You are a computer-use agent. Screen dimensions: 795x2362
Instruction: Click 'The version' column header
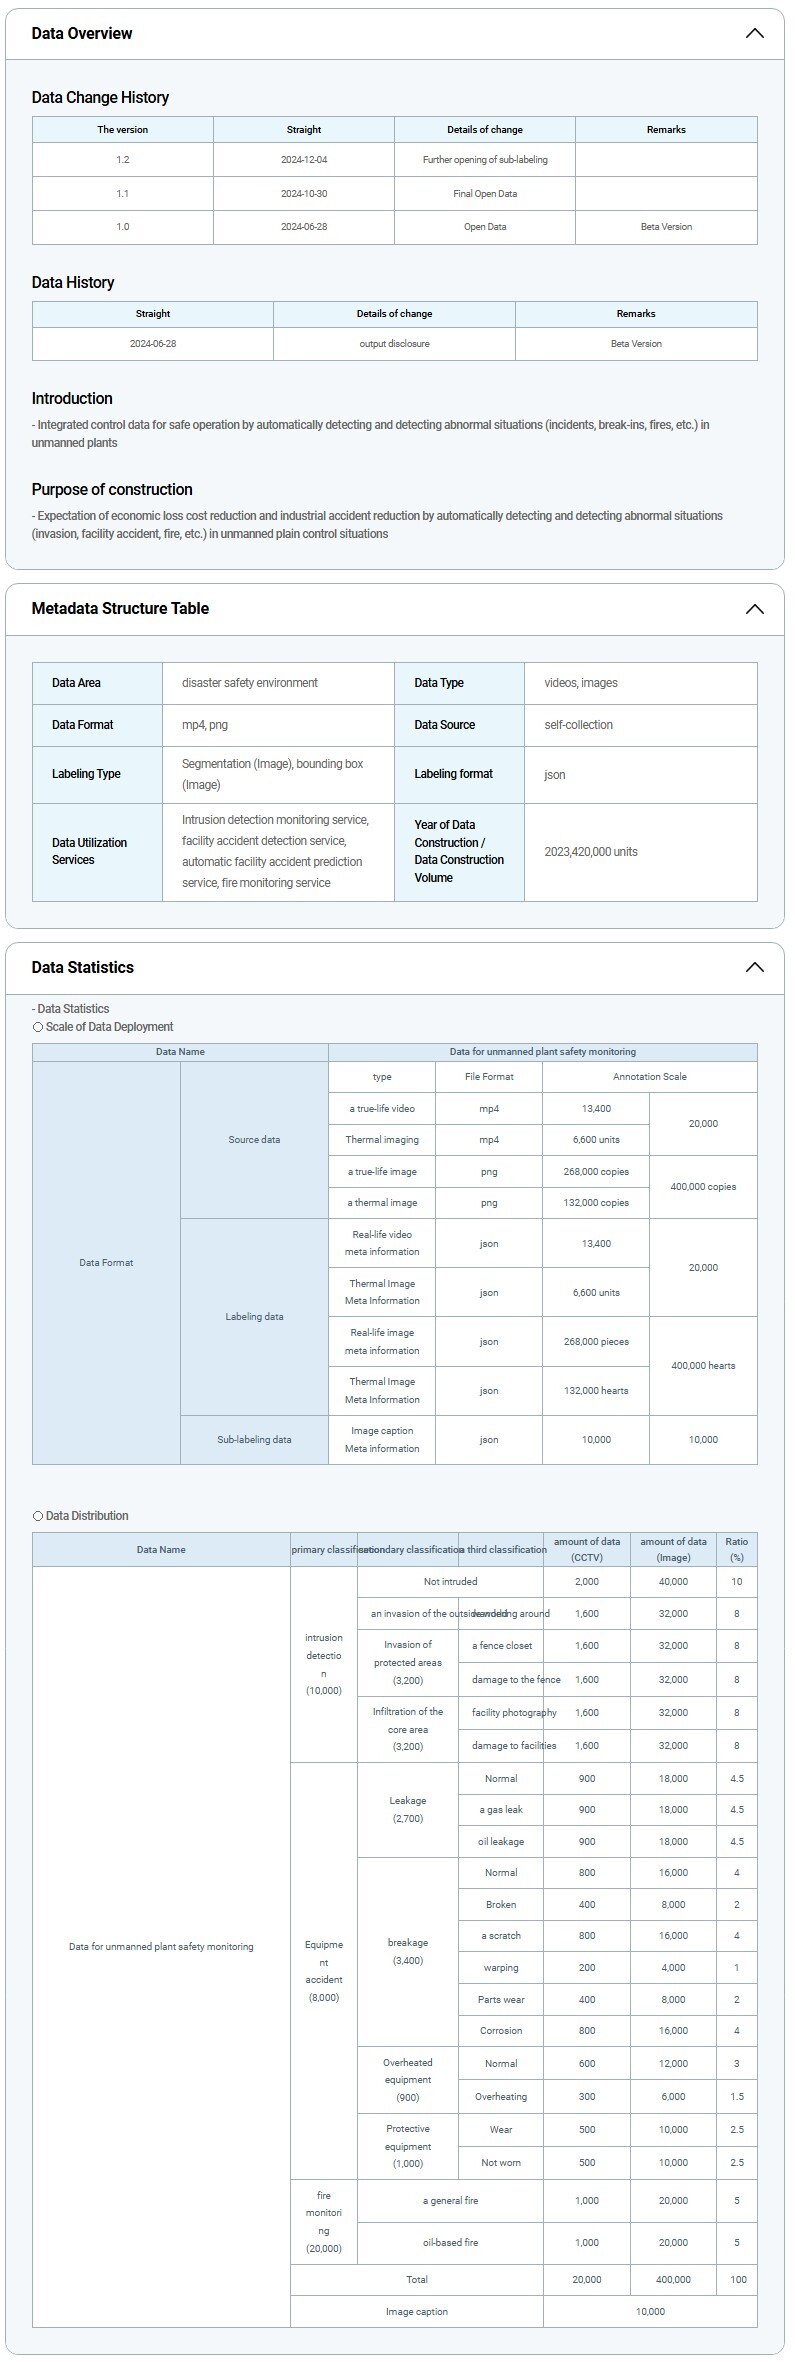tap(122, 130)
